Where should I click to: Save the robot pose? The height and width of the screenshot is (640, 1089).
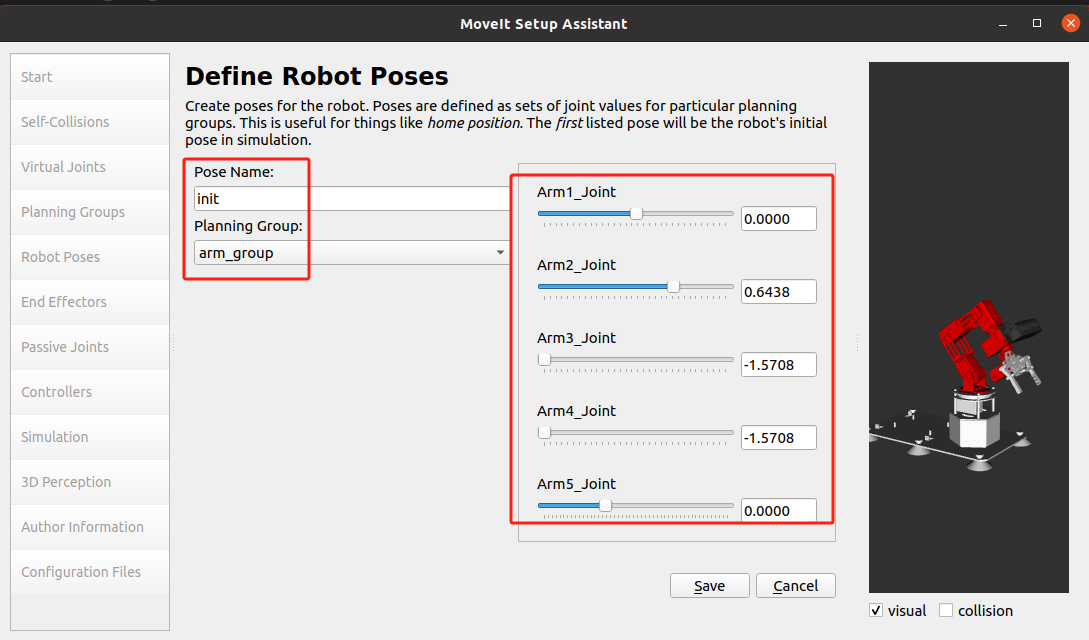click(x=709, y=586)
